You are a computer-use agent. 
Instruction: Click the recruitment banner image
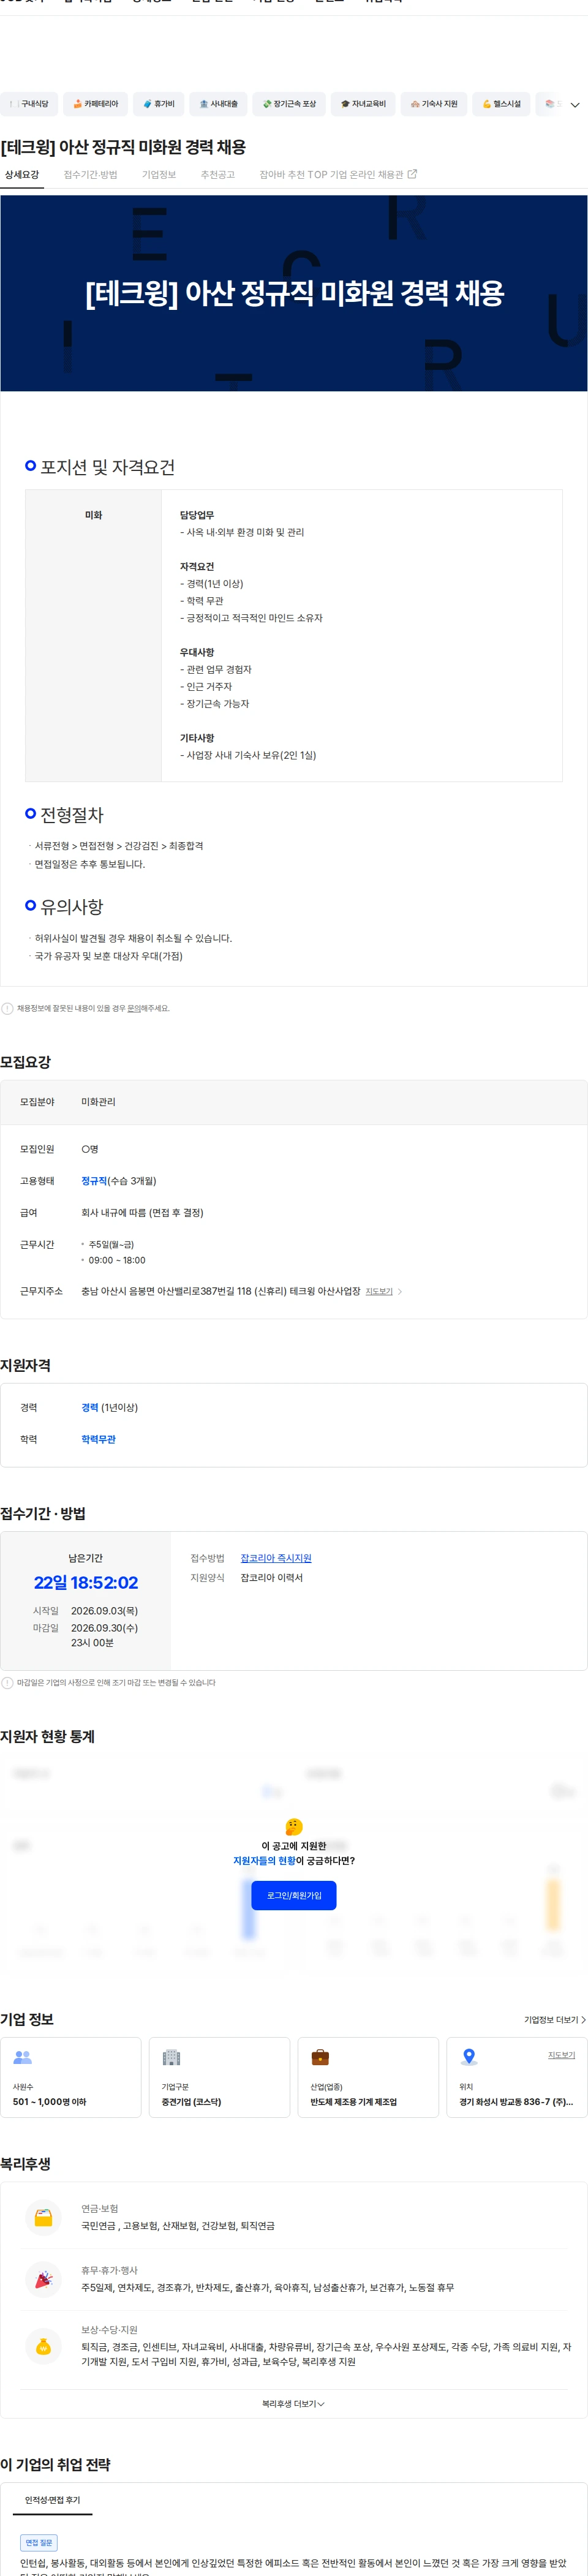coord(294,293)
